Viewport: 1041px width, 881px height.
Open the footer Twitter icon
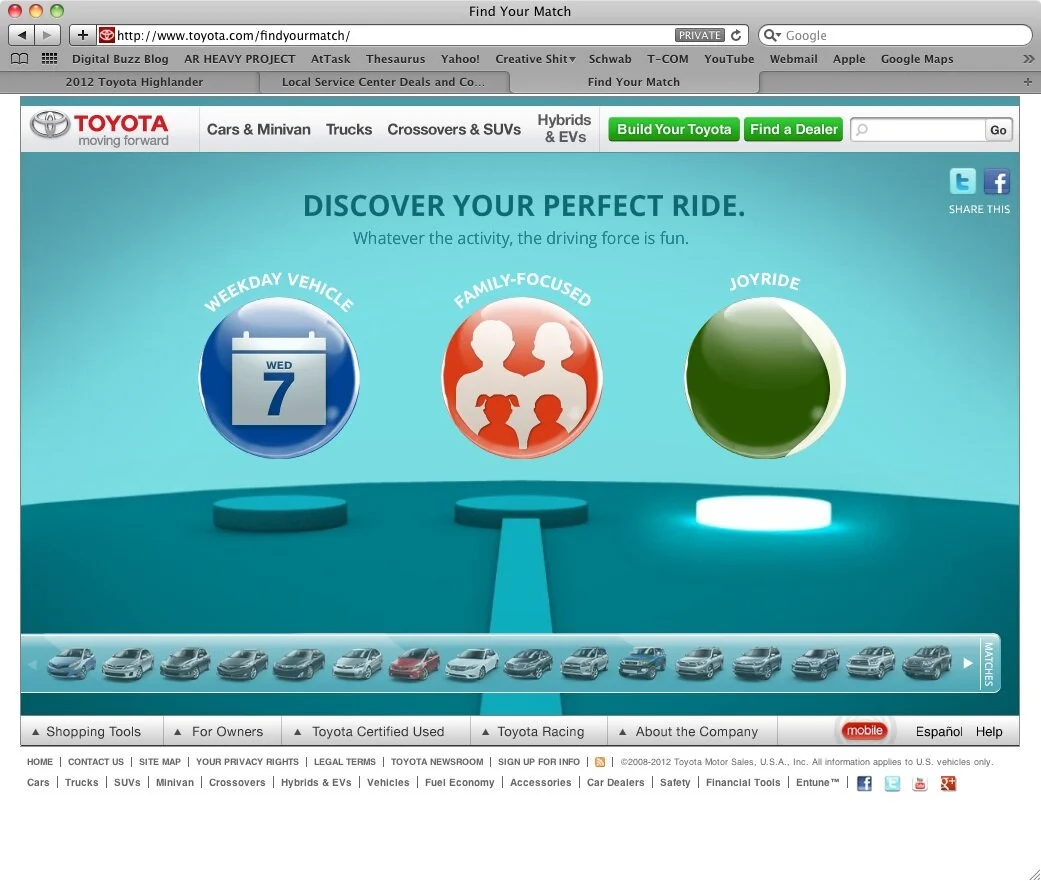[x=892, y=783]
